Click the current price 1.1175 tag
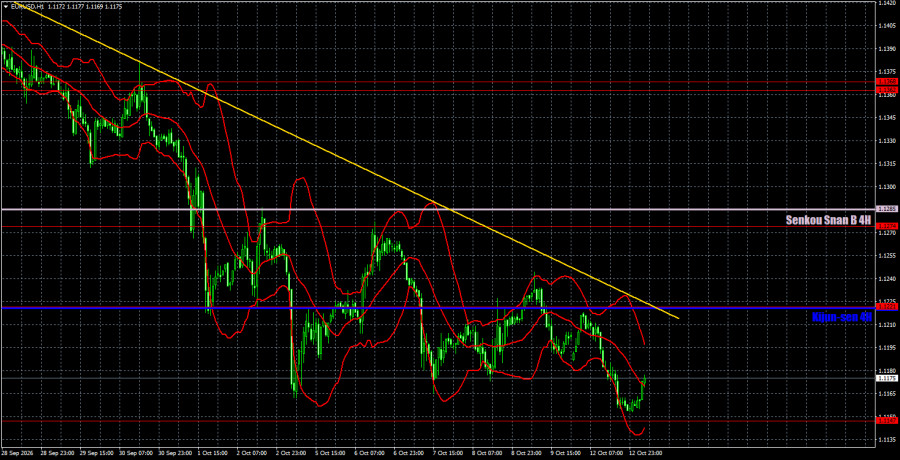The height and width of the screenshot is (460, 900). point(887,378)
